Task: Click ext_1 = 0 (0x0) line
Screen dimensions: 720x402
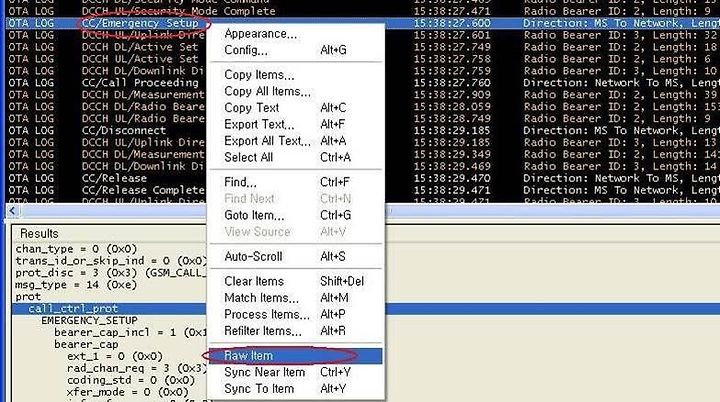Action: 115,357
